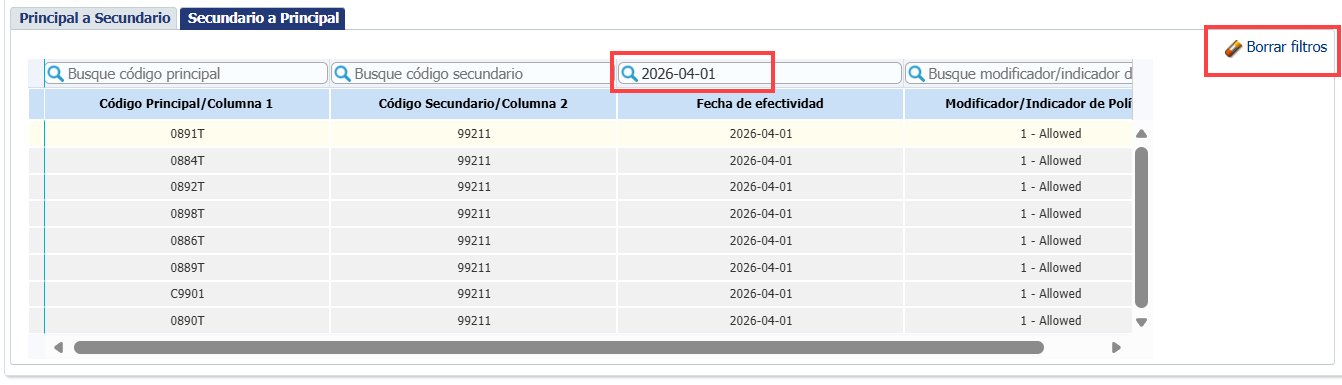Click the vertical scrollbar up arrow

tap(1141, 134)
